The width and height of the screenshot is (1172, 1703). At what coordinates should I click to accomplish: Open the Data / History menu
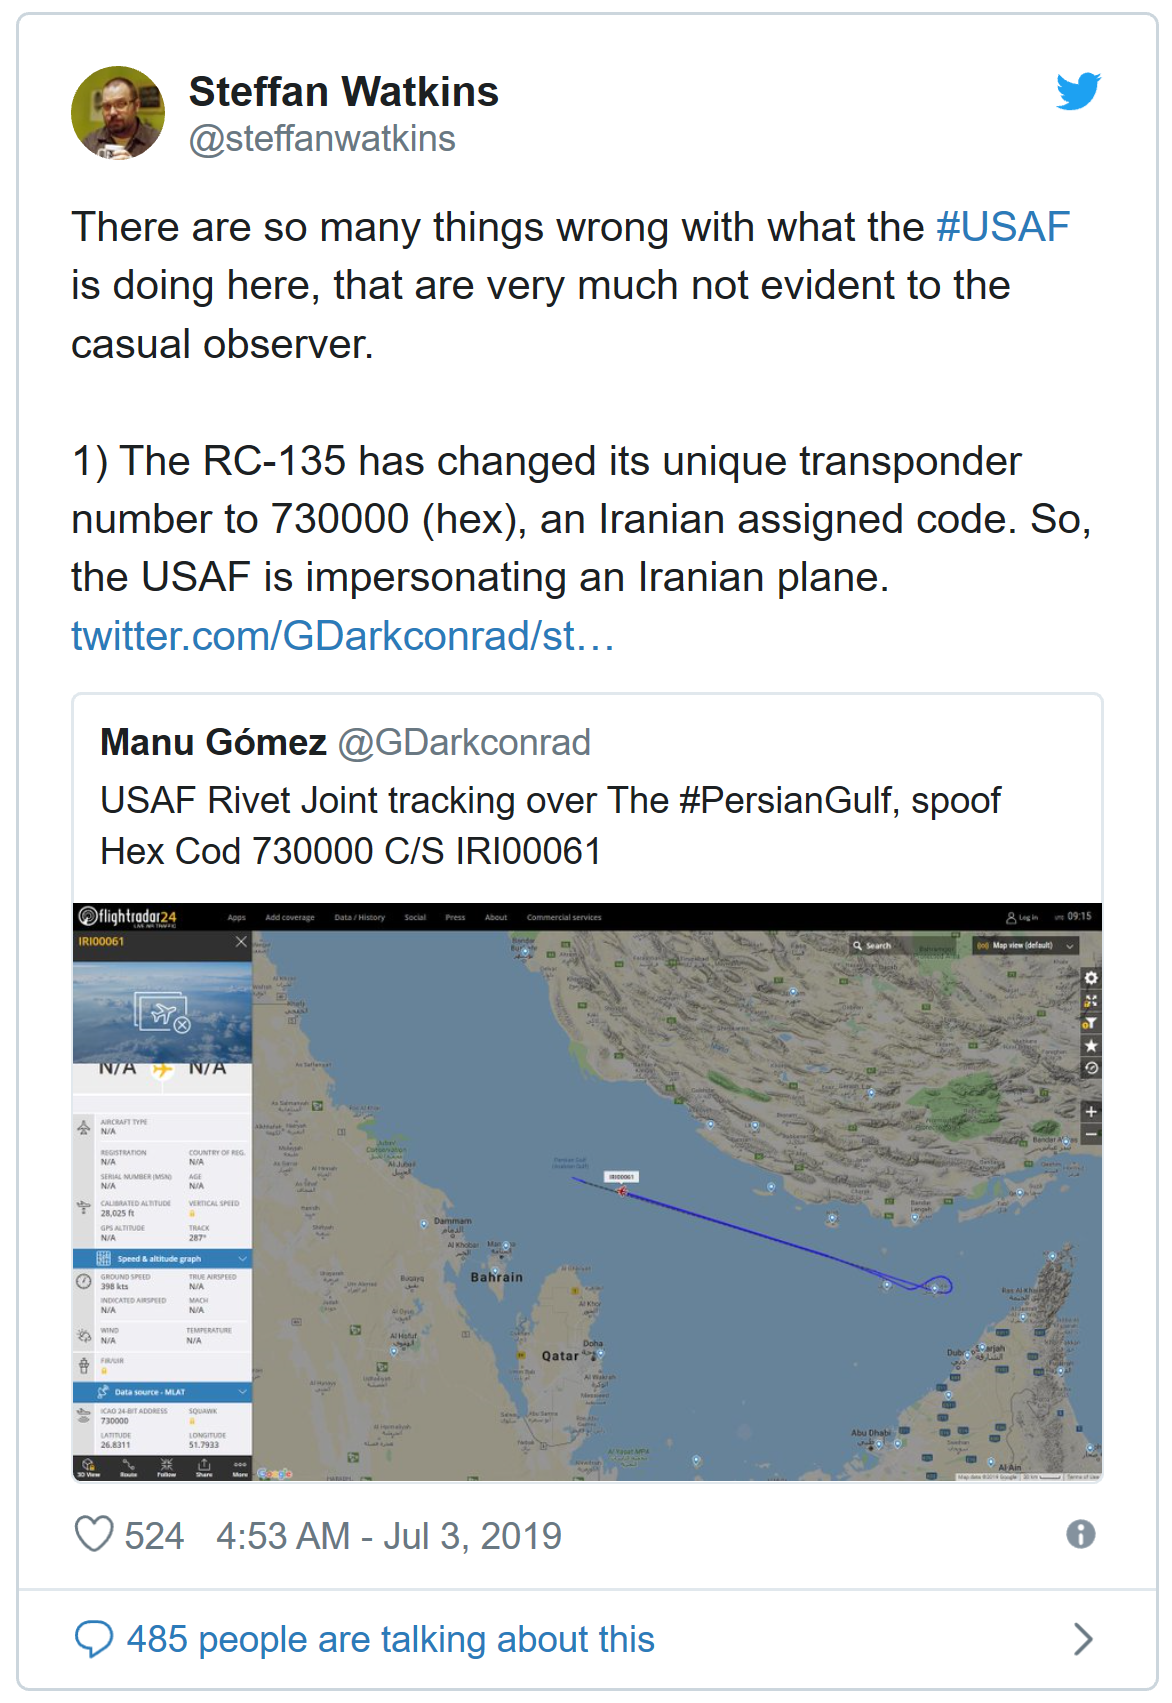tap(359, 917)
